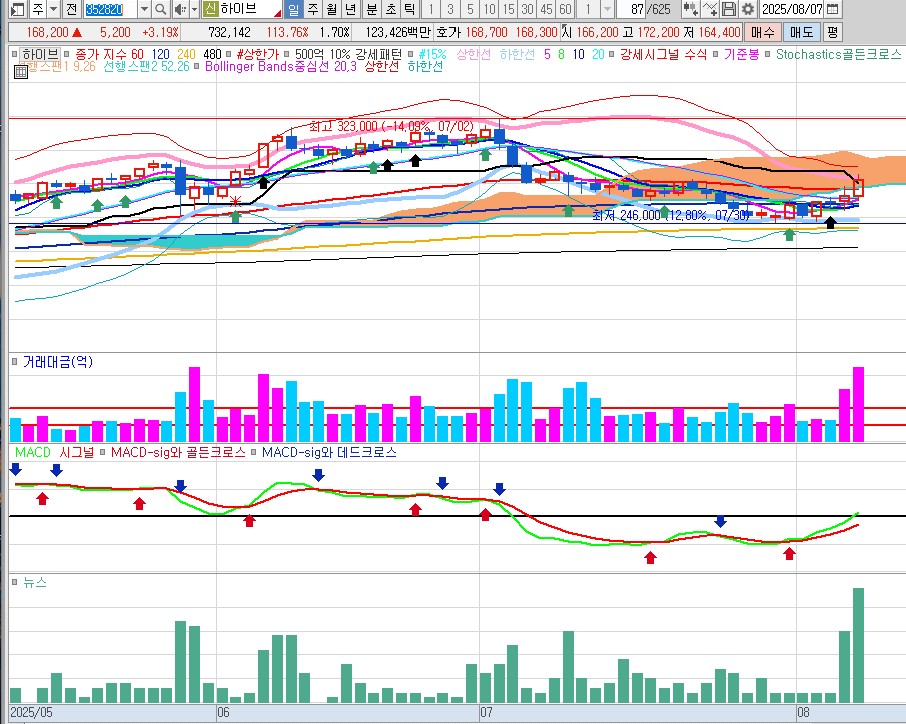Viewport: 906px width, 724px height.
Task: Switch to 주 weekly period
Action: coord(313,9)
